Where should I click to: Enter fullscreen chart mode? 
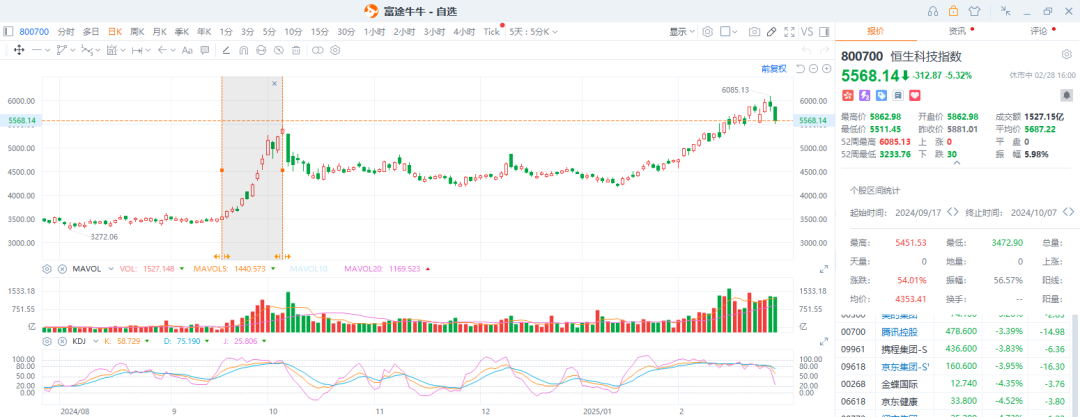[x=790, y=32]
